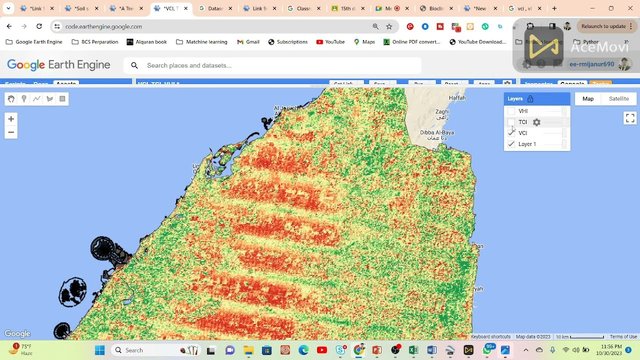Select the draw line tool
This screenshot has height=360, width=640.
click(x=37, y=99)
